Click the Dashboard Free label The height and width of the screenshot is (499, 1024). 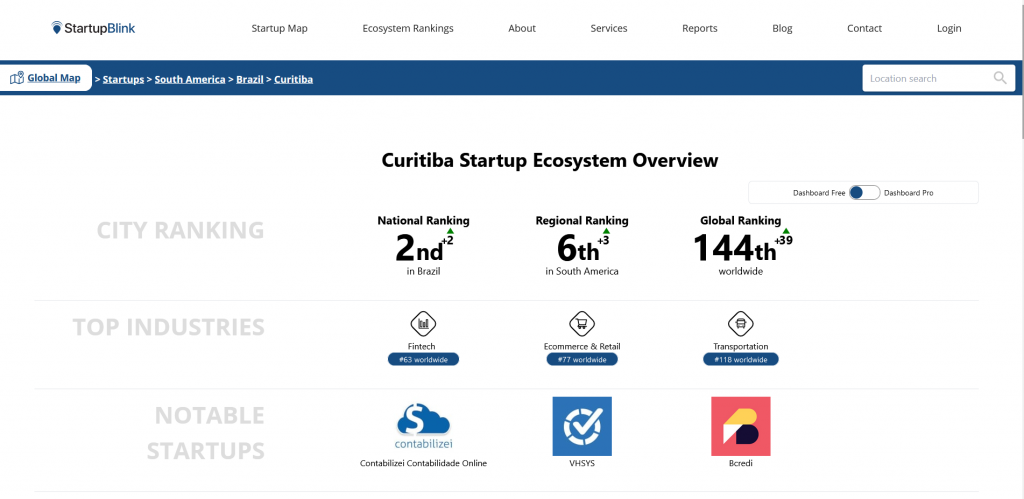pos(819,193)
